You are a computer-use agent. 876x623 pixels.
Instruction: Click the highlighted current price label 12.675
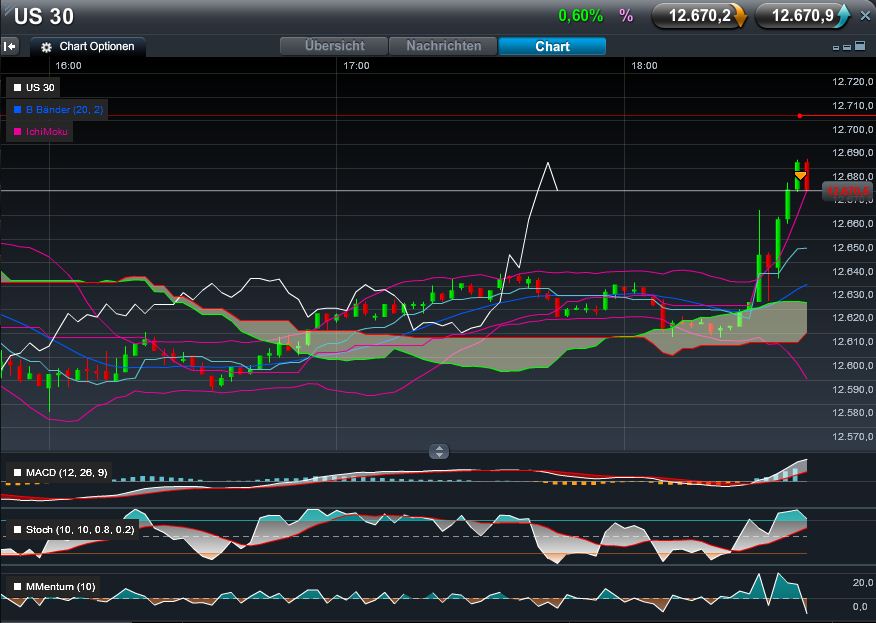tap(849, 191)
